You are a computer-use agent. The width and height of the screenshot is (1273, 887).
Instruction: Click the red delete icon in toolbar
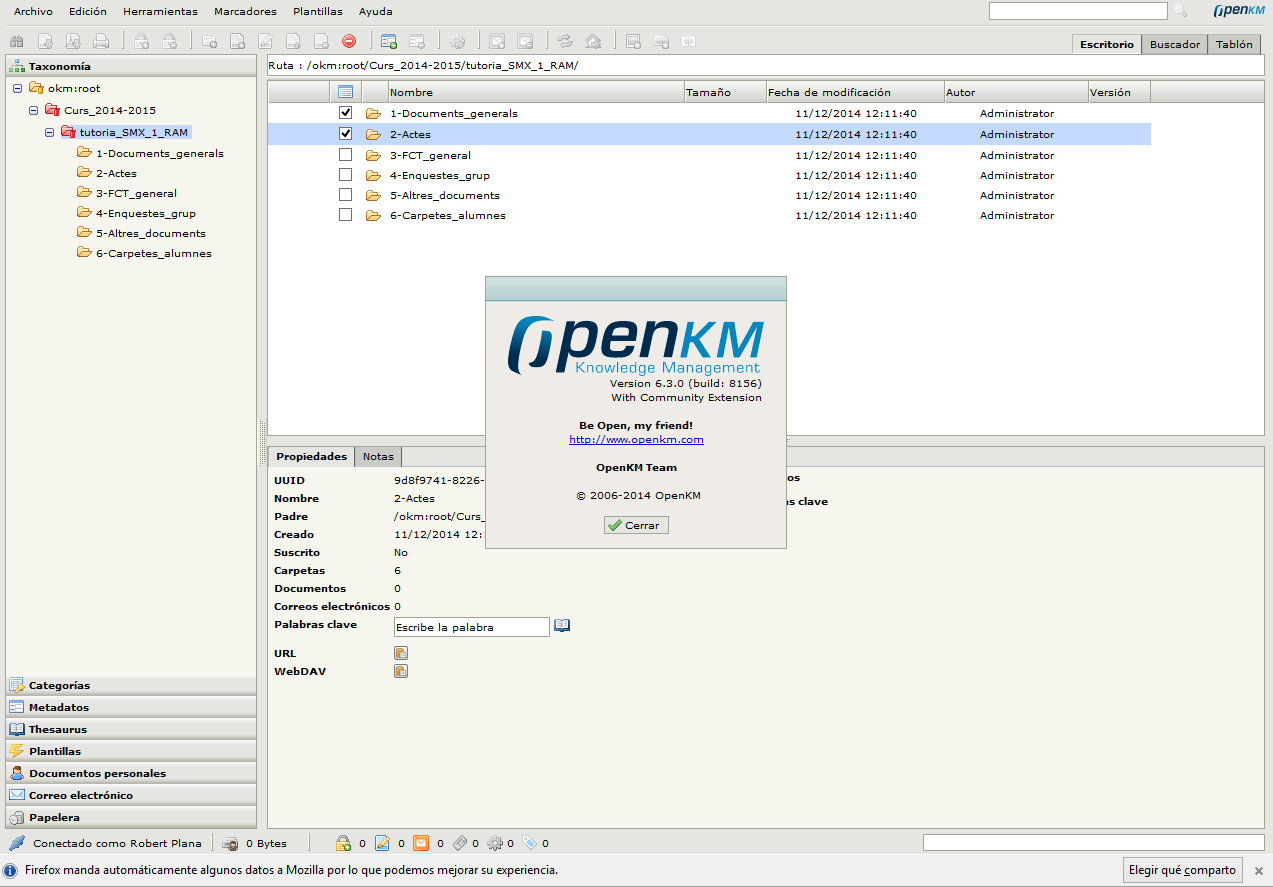tap(349, 41)
